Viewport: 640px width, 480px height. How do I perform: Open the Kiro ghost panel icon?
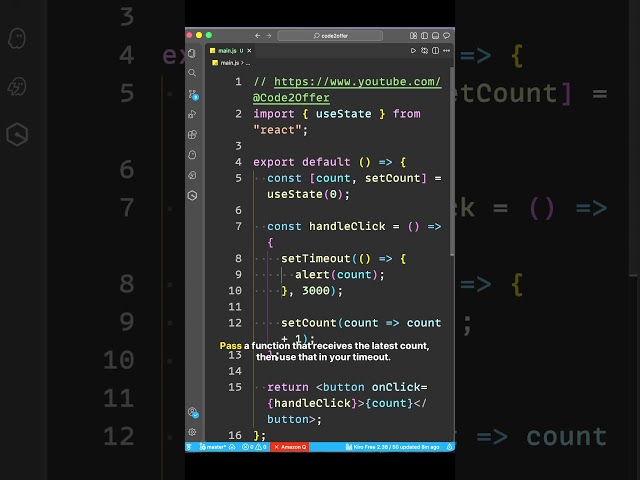192,155
